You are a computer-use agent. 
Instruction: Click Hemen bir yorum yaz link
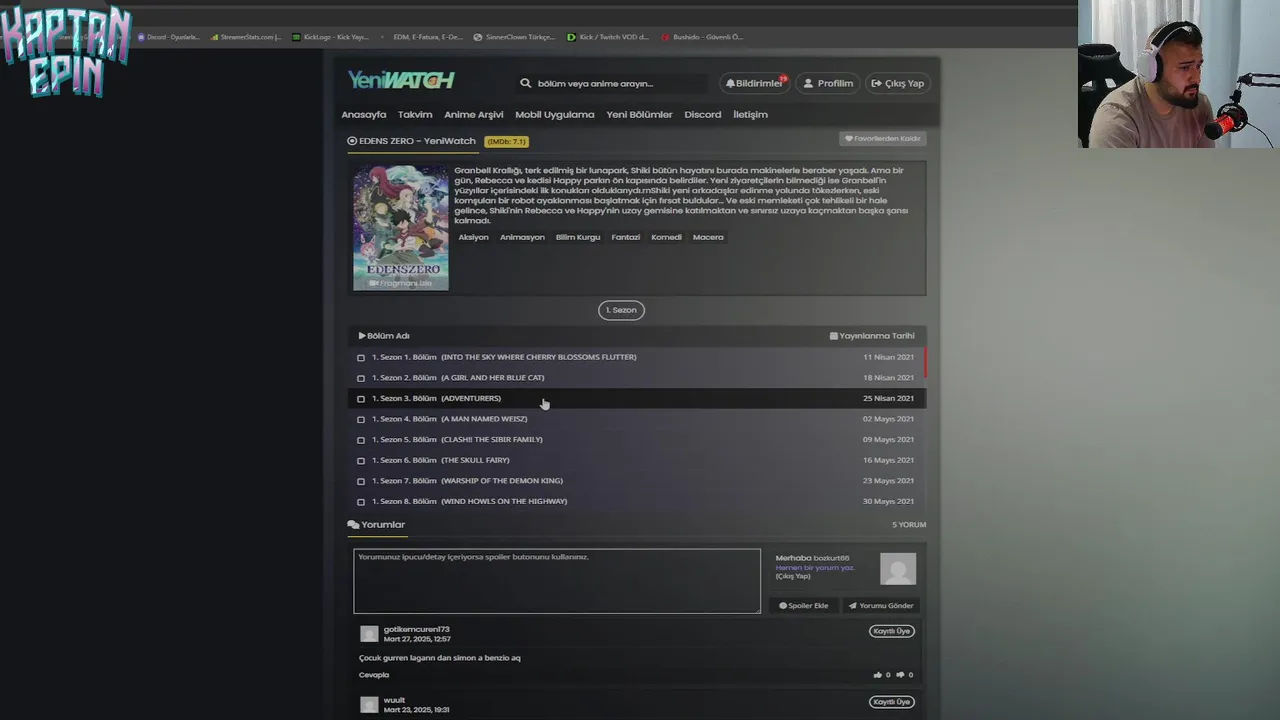[x=815, y=567]
